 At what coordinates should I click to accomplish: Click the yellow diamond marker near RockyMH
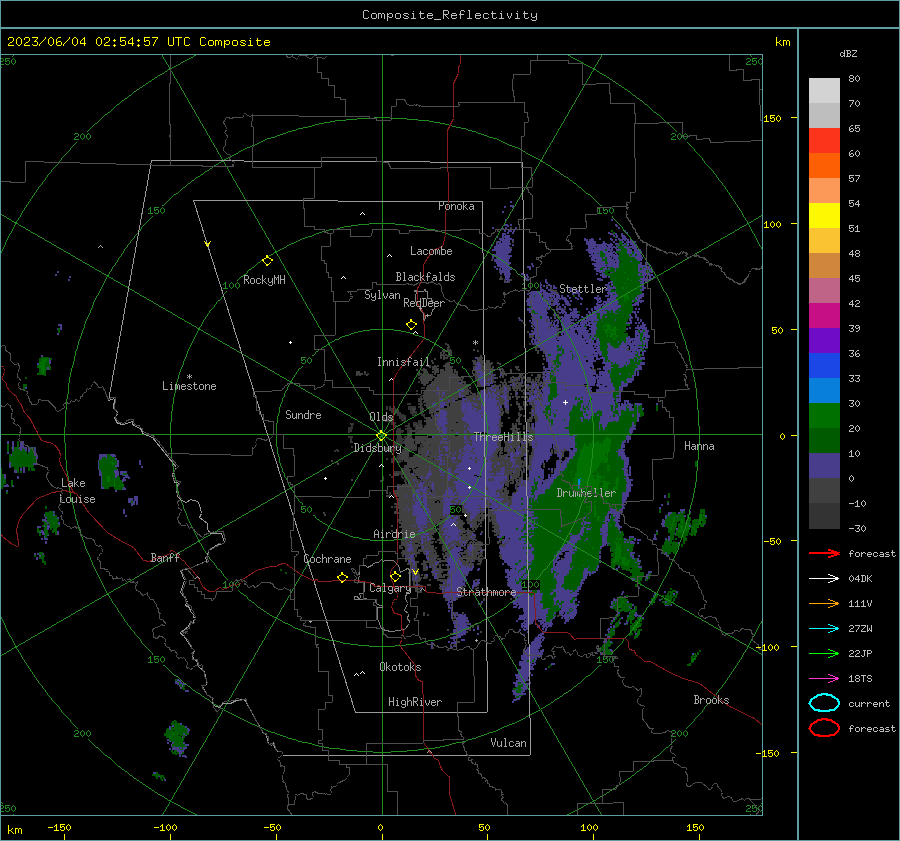[x=267, y=261]
